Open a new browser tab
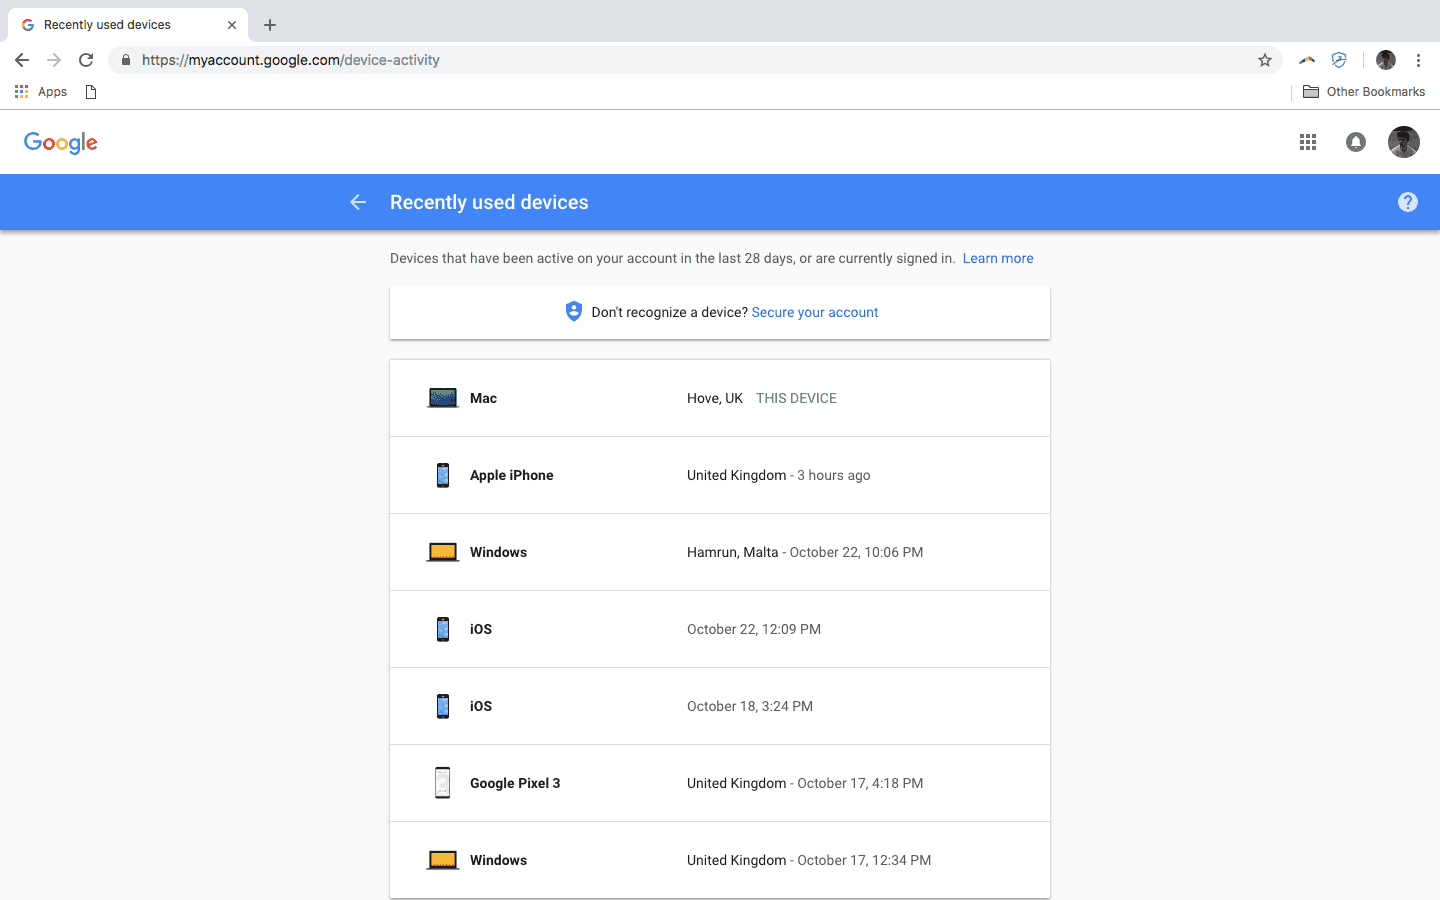 270,25
